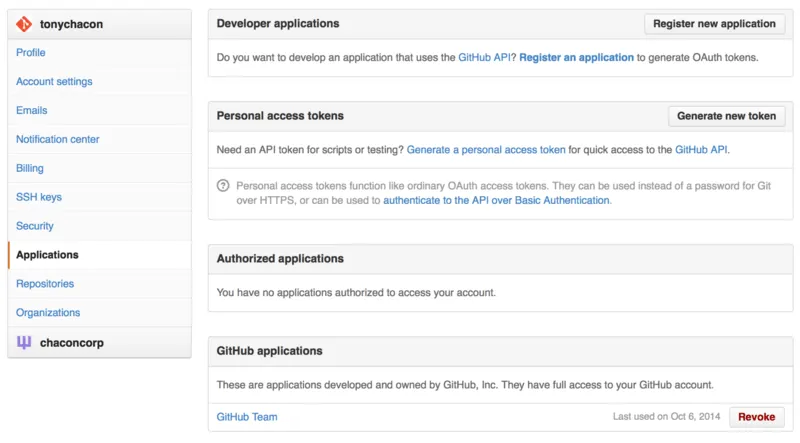Switch to chaconcorp organization settings
This screenshot has height=443, width=800.
[99, 342]
